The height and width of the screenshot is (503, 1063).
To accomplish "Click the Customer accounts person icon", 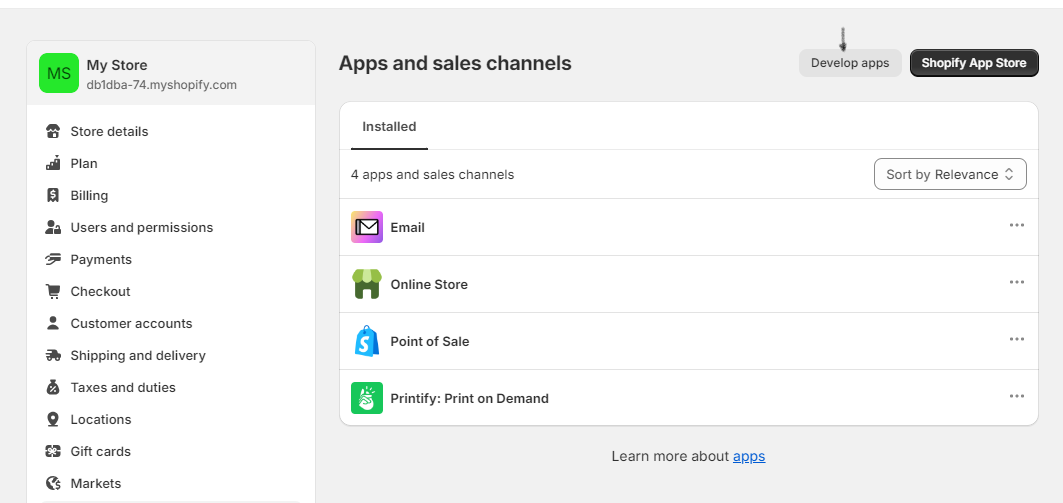I will point(53,323).
